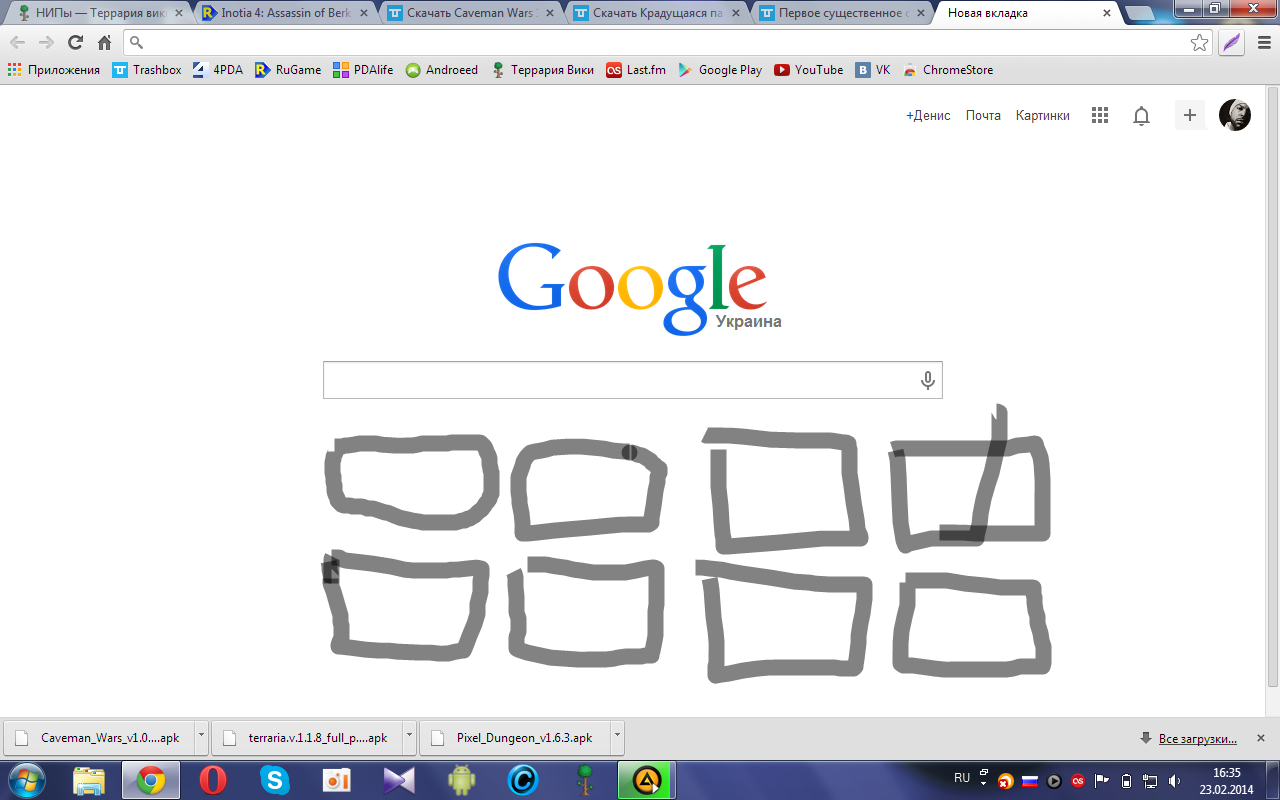
Task: Go back with the browser back arrow
Action: [17, 42]
